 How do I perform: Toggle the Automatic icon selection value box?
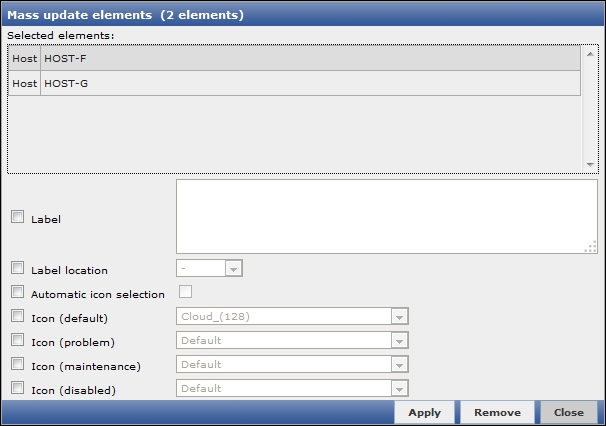[185, 292]
